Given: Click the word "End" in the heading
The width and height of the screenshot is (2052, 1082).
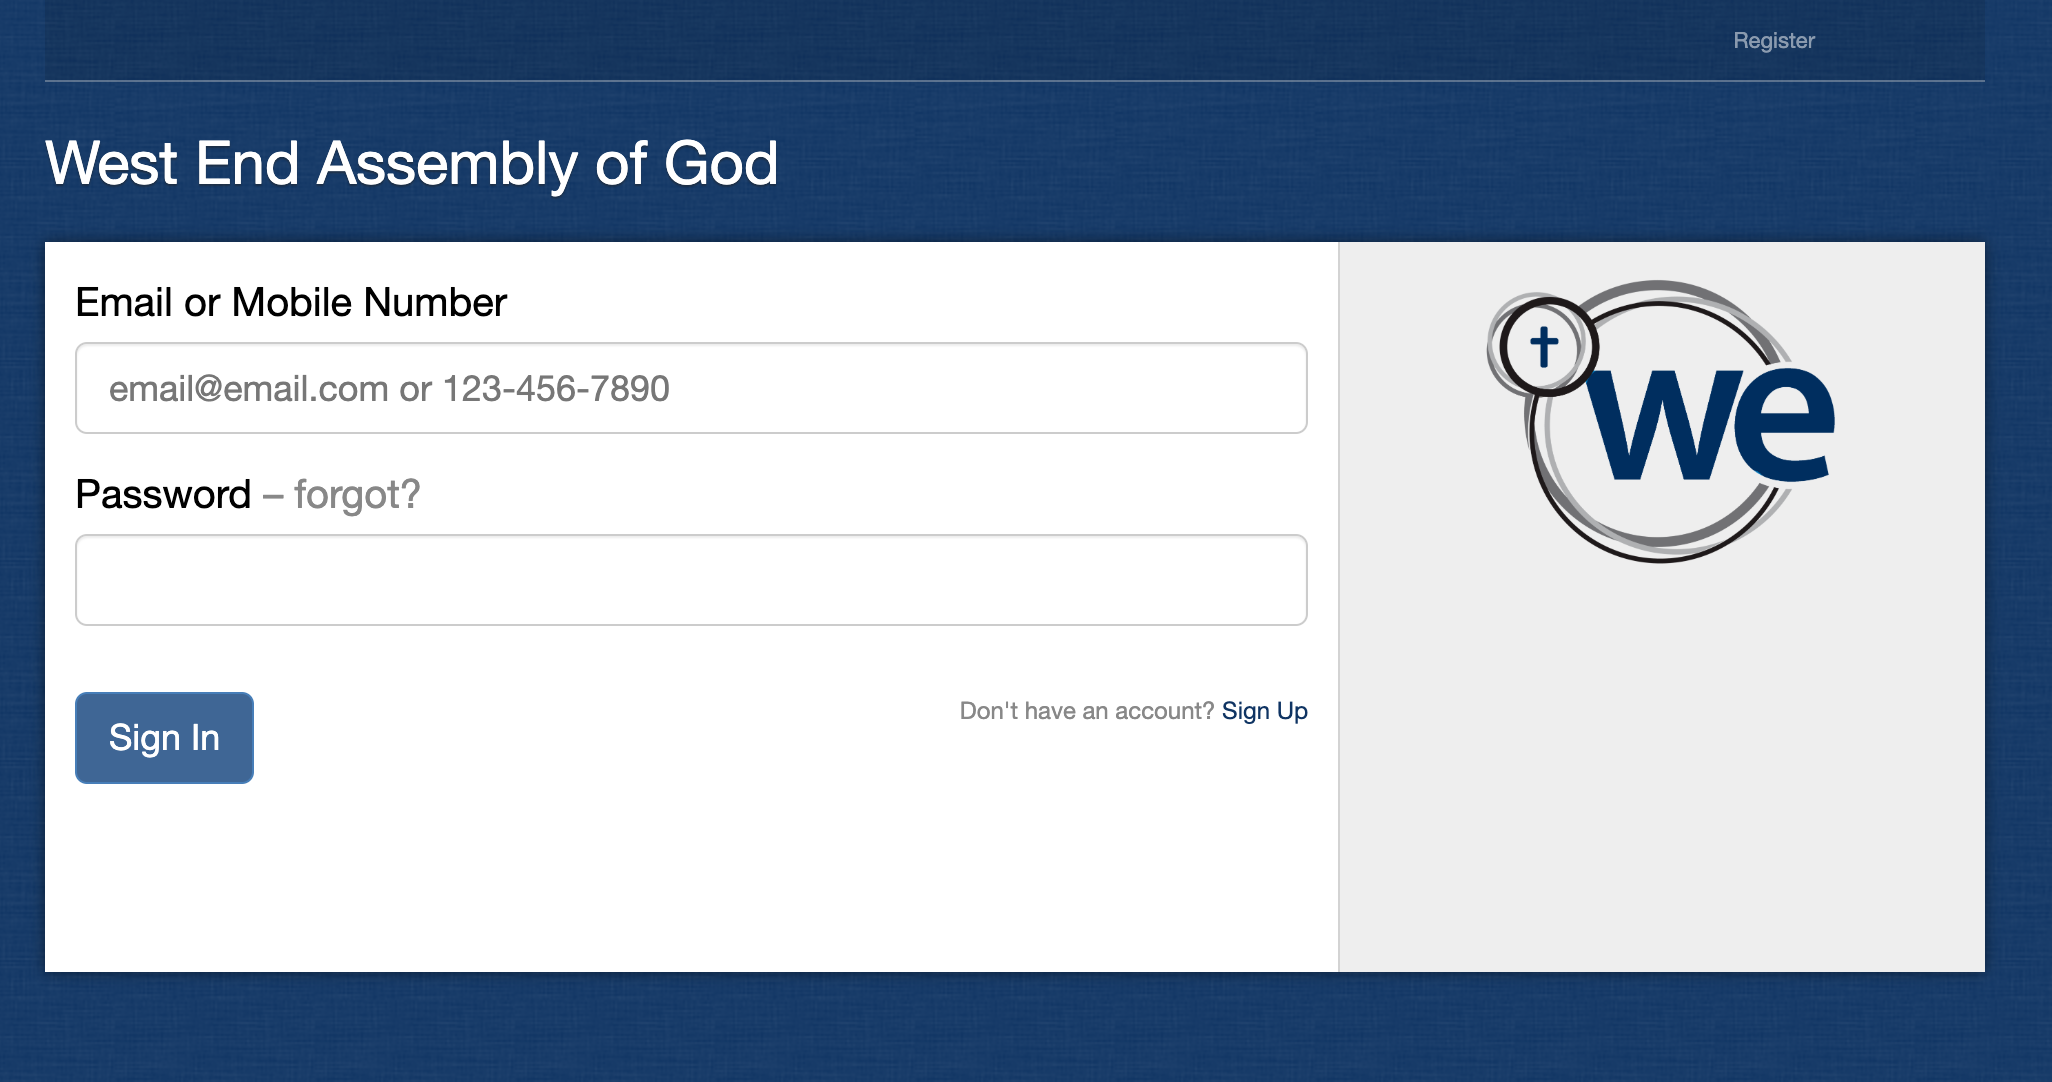Looking at the screenshot, I should point(247,163).
